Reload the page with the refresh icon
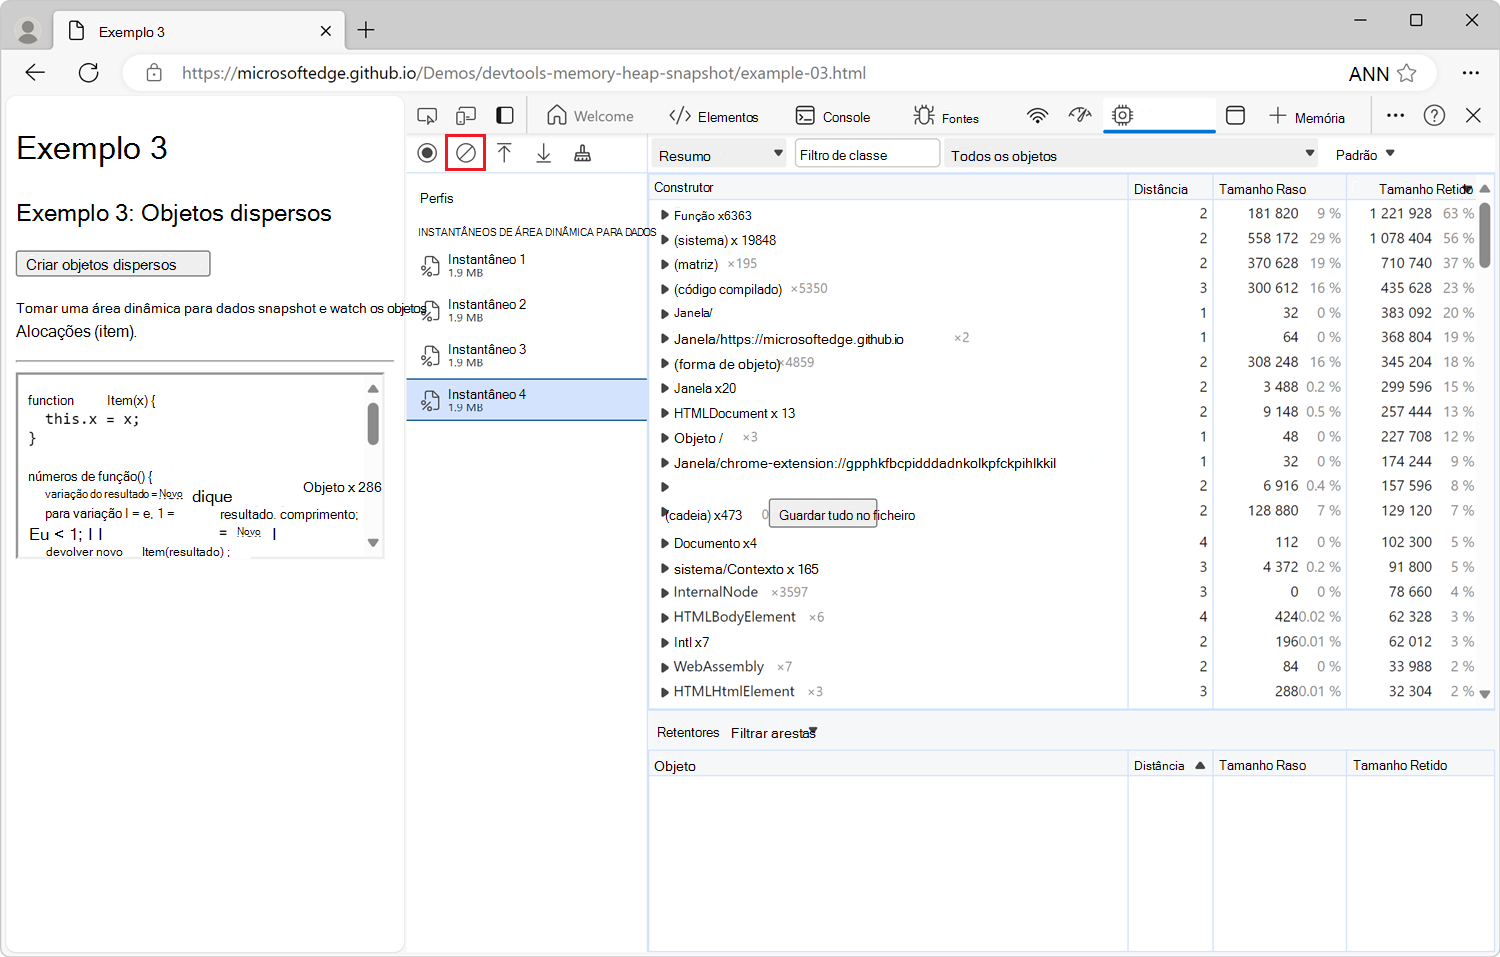 pyautogui.click(x=89, y=73)
